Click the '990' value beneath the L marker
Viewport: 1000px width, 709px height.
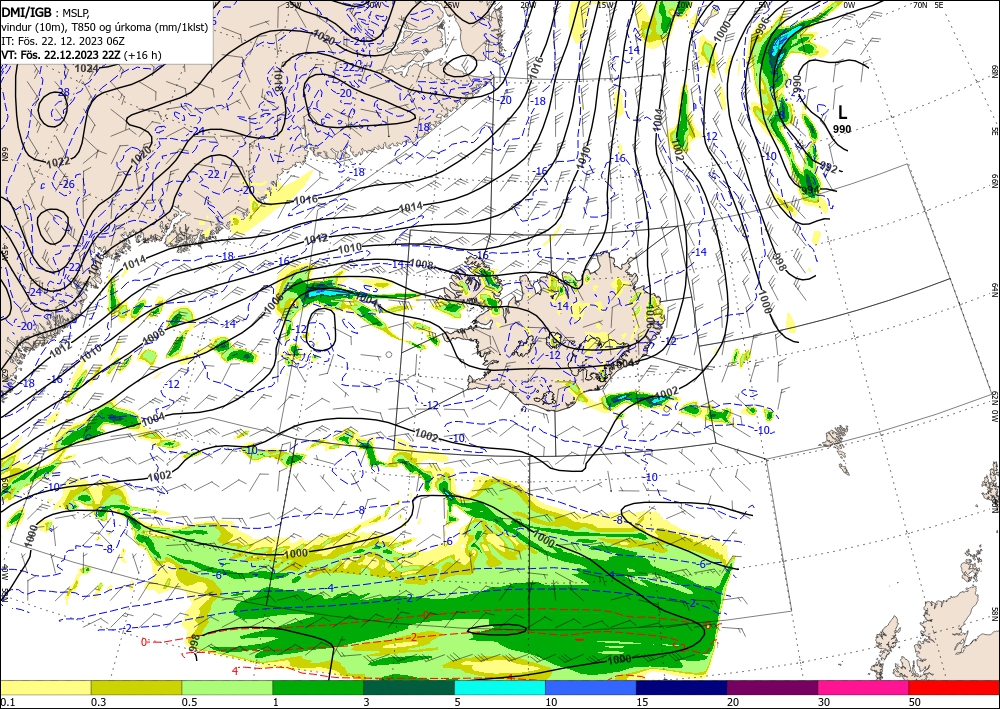tap(842, 129)
